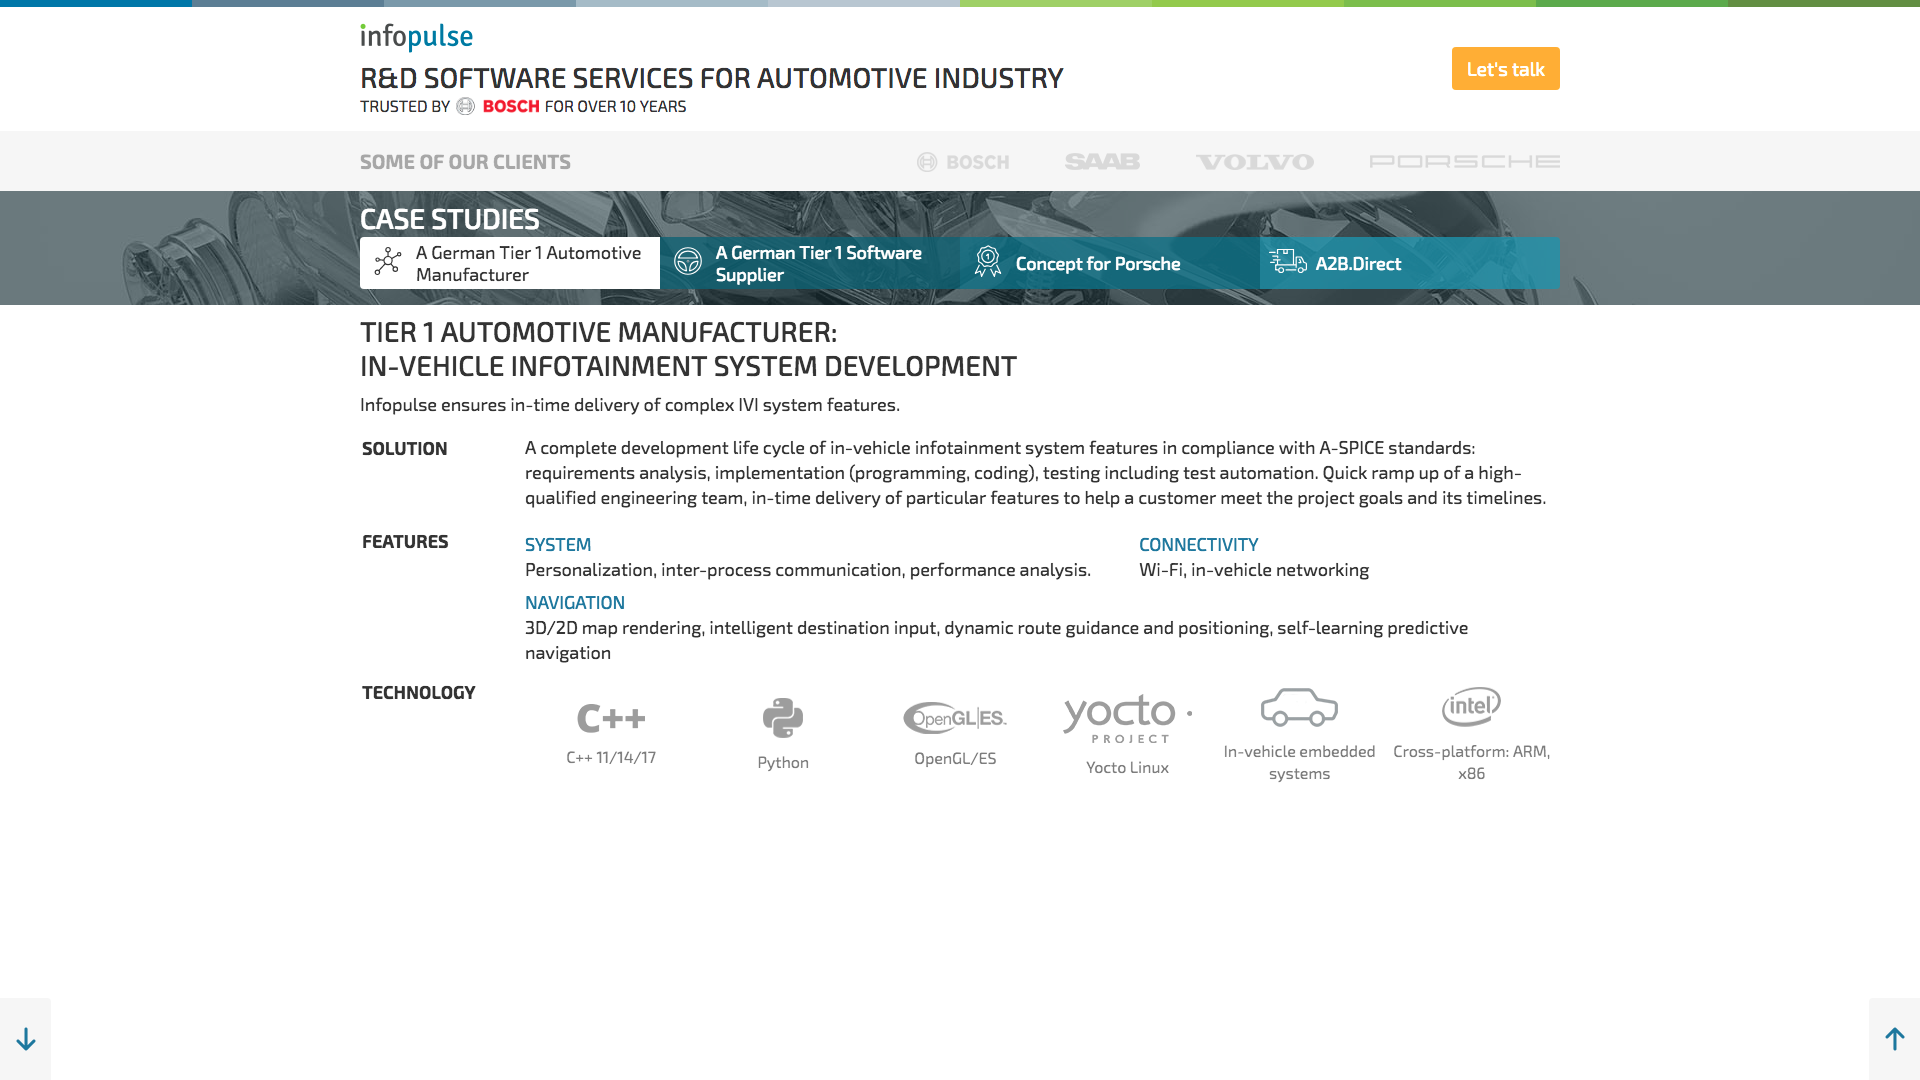Click the Bosch logo in trusted-by line

click(x=498, y=106)
